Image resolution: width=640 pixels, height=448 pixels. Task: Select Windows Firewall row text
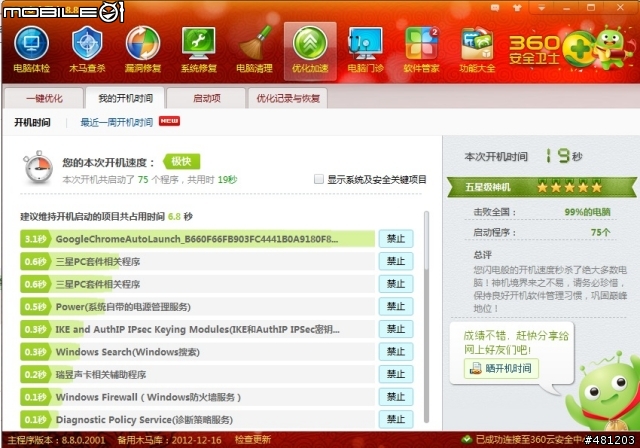click(148, 397)
